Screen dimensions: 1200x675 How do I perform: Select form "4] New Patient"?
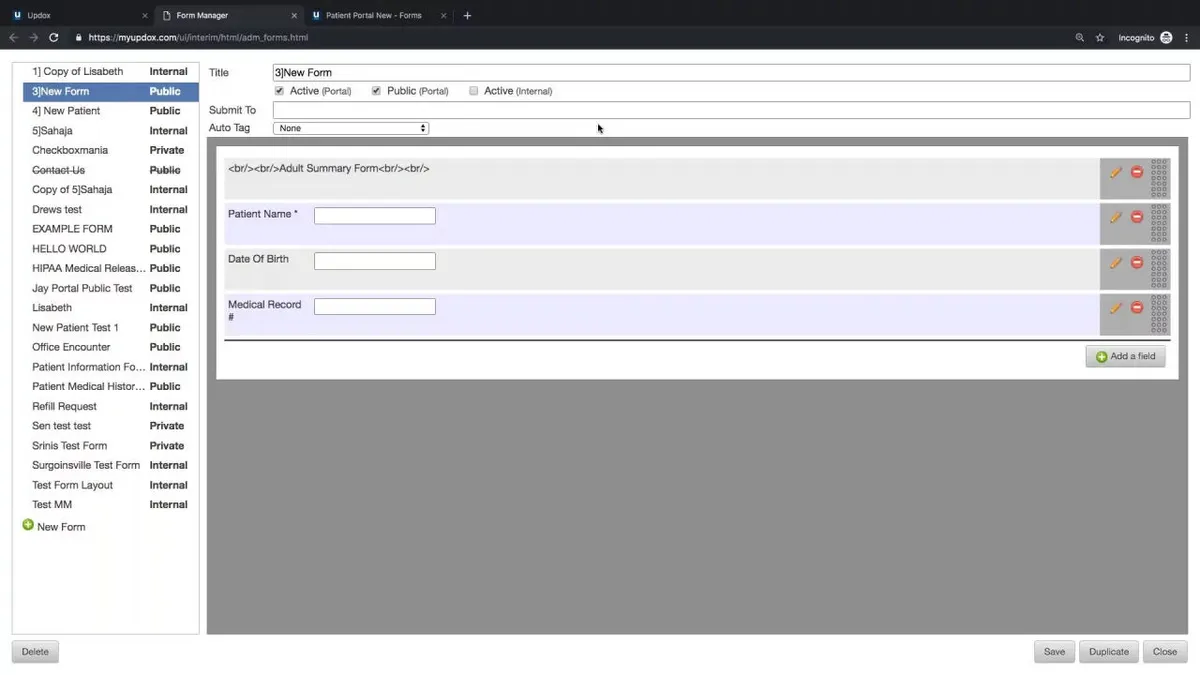coord(111,111)
